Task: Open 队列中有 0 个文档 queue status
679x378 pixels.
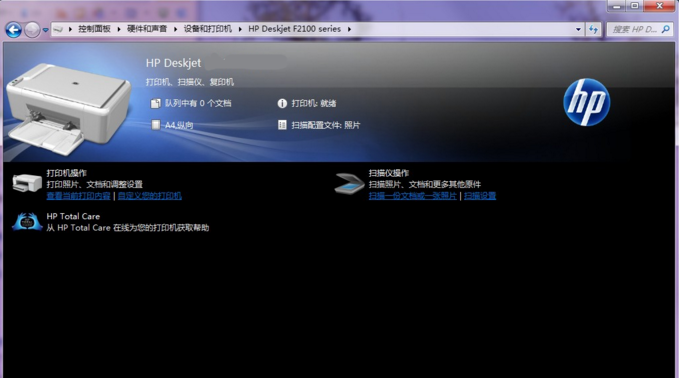Action: coord(198,103)
